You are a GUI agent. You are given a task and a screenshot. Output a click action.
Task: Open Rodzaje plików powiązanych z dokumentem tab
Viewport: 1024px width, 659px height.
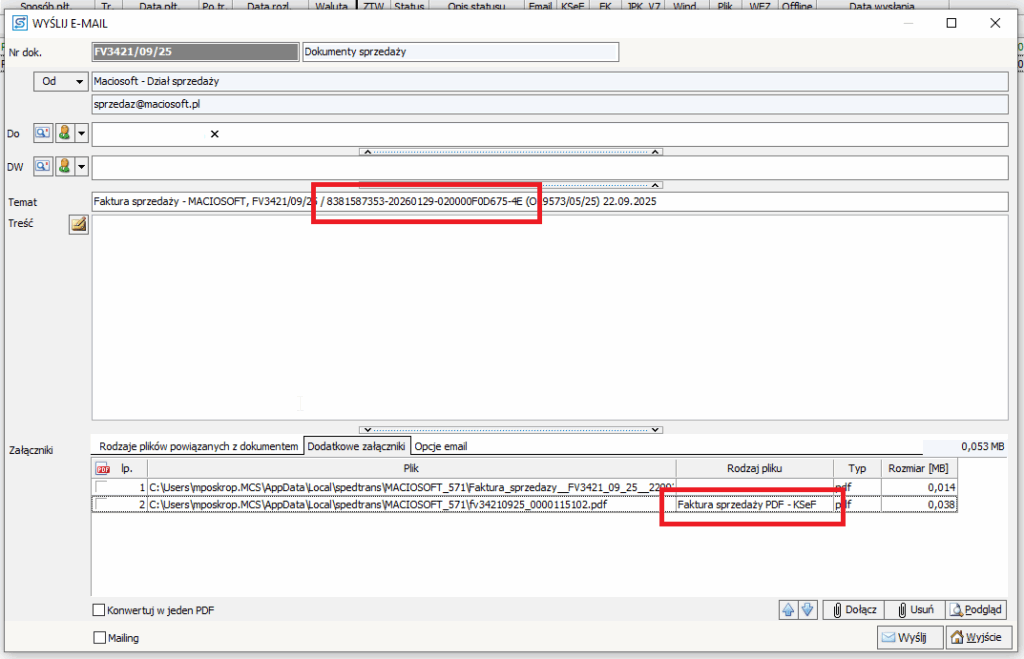tap(199, 446)
